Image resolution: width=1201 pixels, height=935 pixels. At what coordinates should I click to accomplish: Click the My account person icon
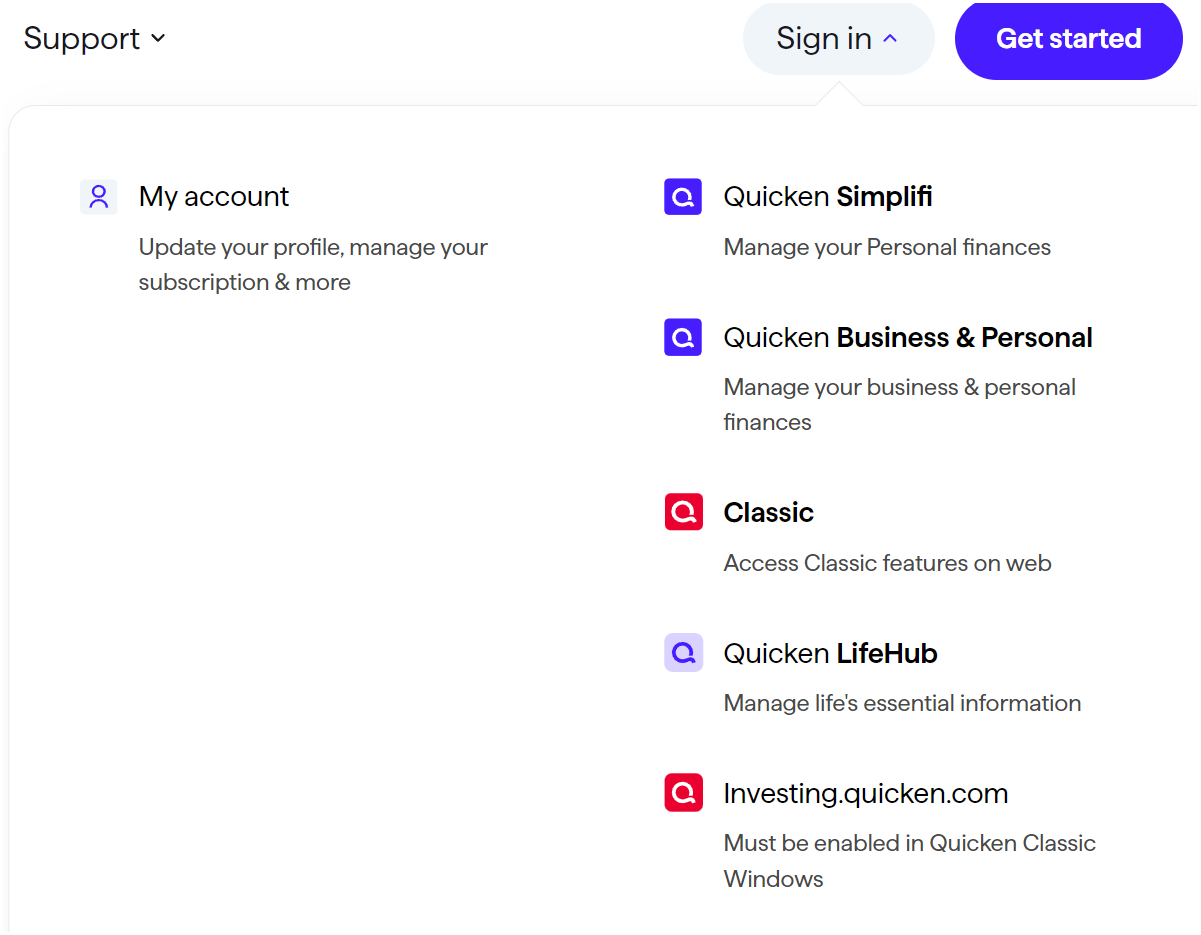coord(98,196)
